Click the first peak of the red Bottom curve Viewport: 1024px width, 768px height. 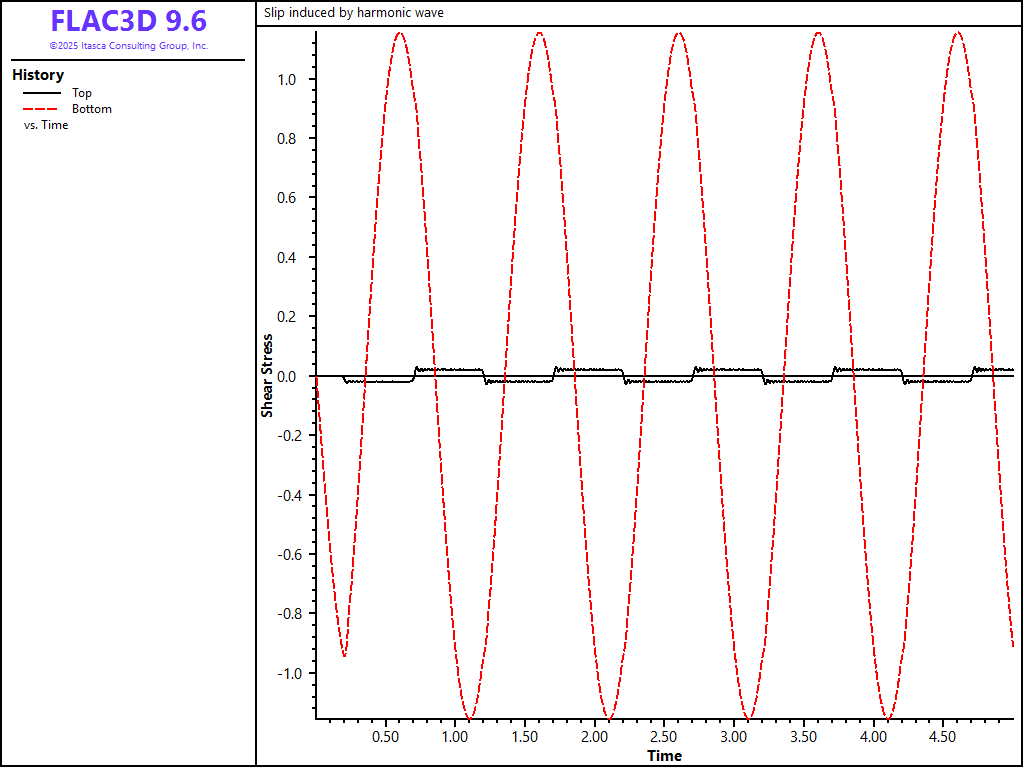[400, 33]
